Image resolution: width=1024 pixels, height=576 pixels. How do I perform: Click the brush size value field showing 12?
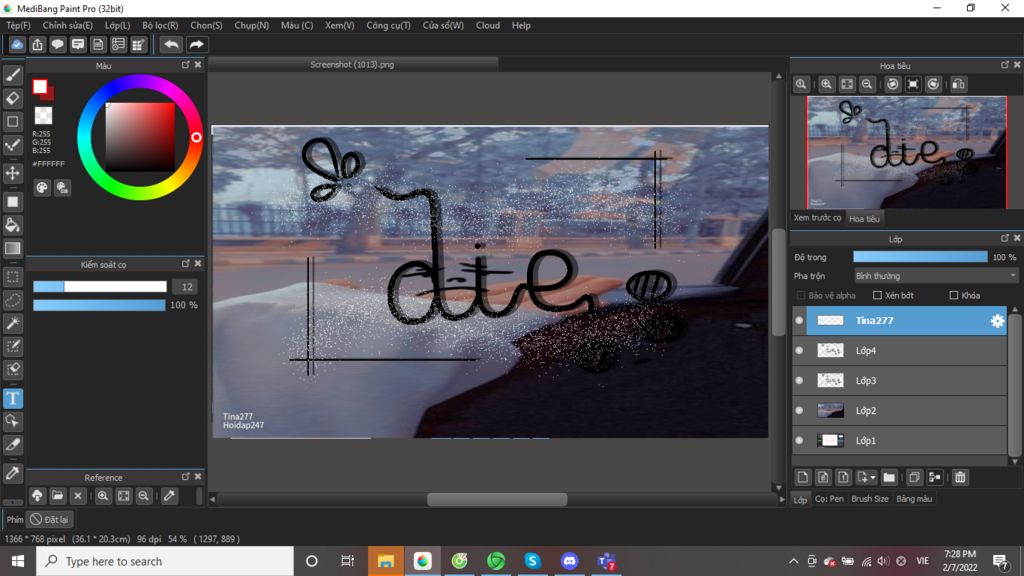coord(186,287)
